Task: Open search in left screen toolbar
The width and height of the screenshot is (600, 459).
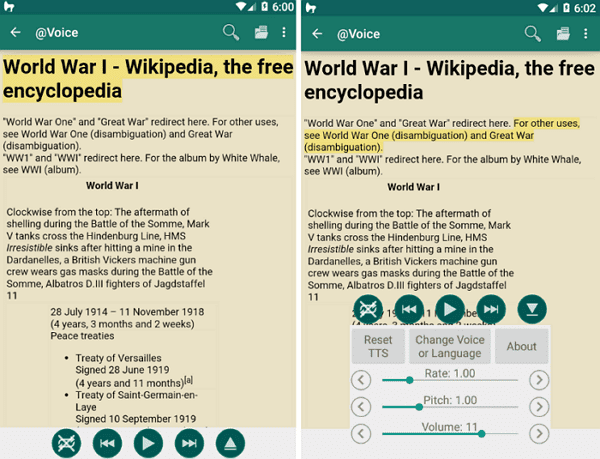Action: (x=231, y=33)
